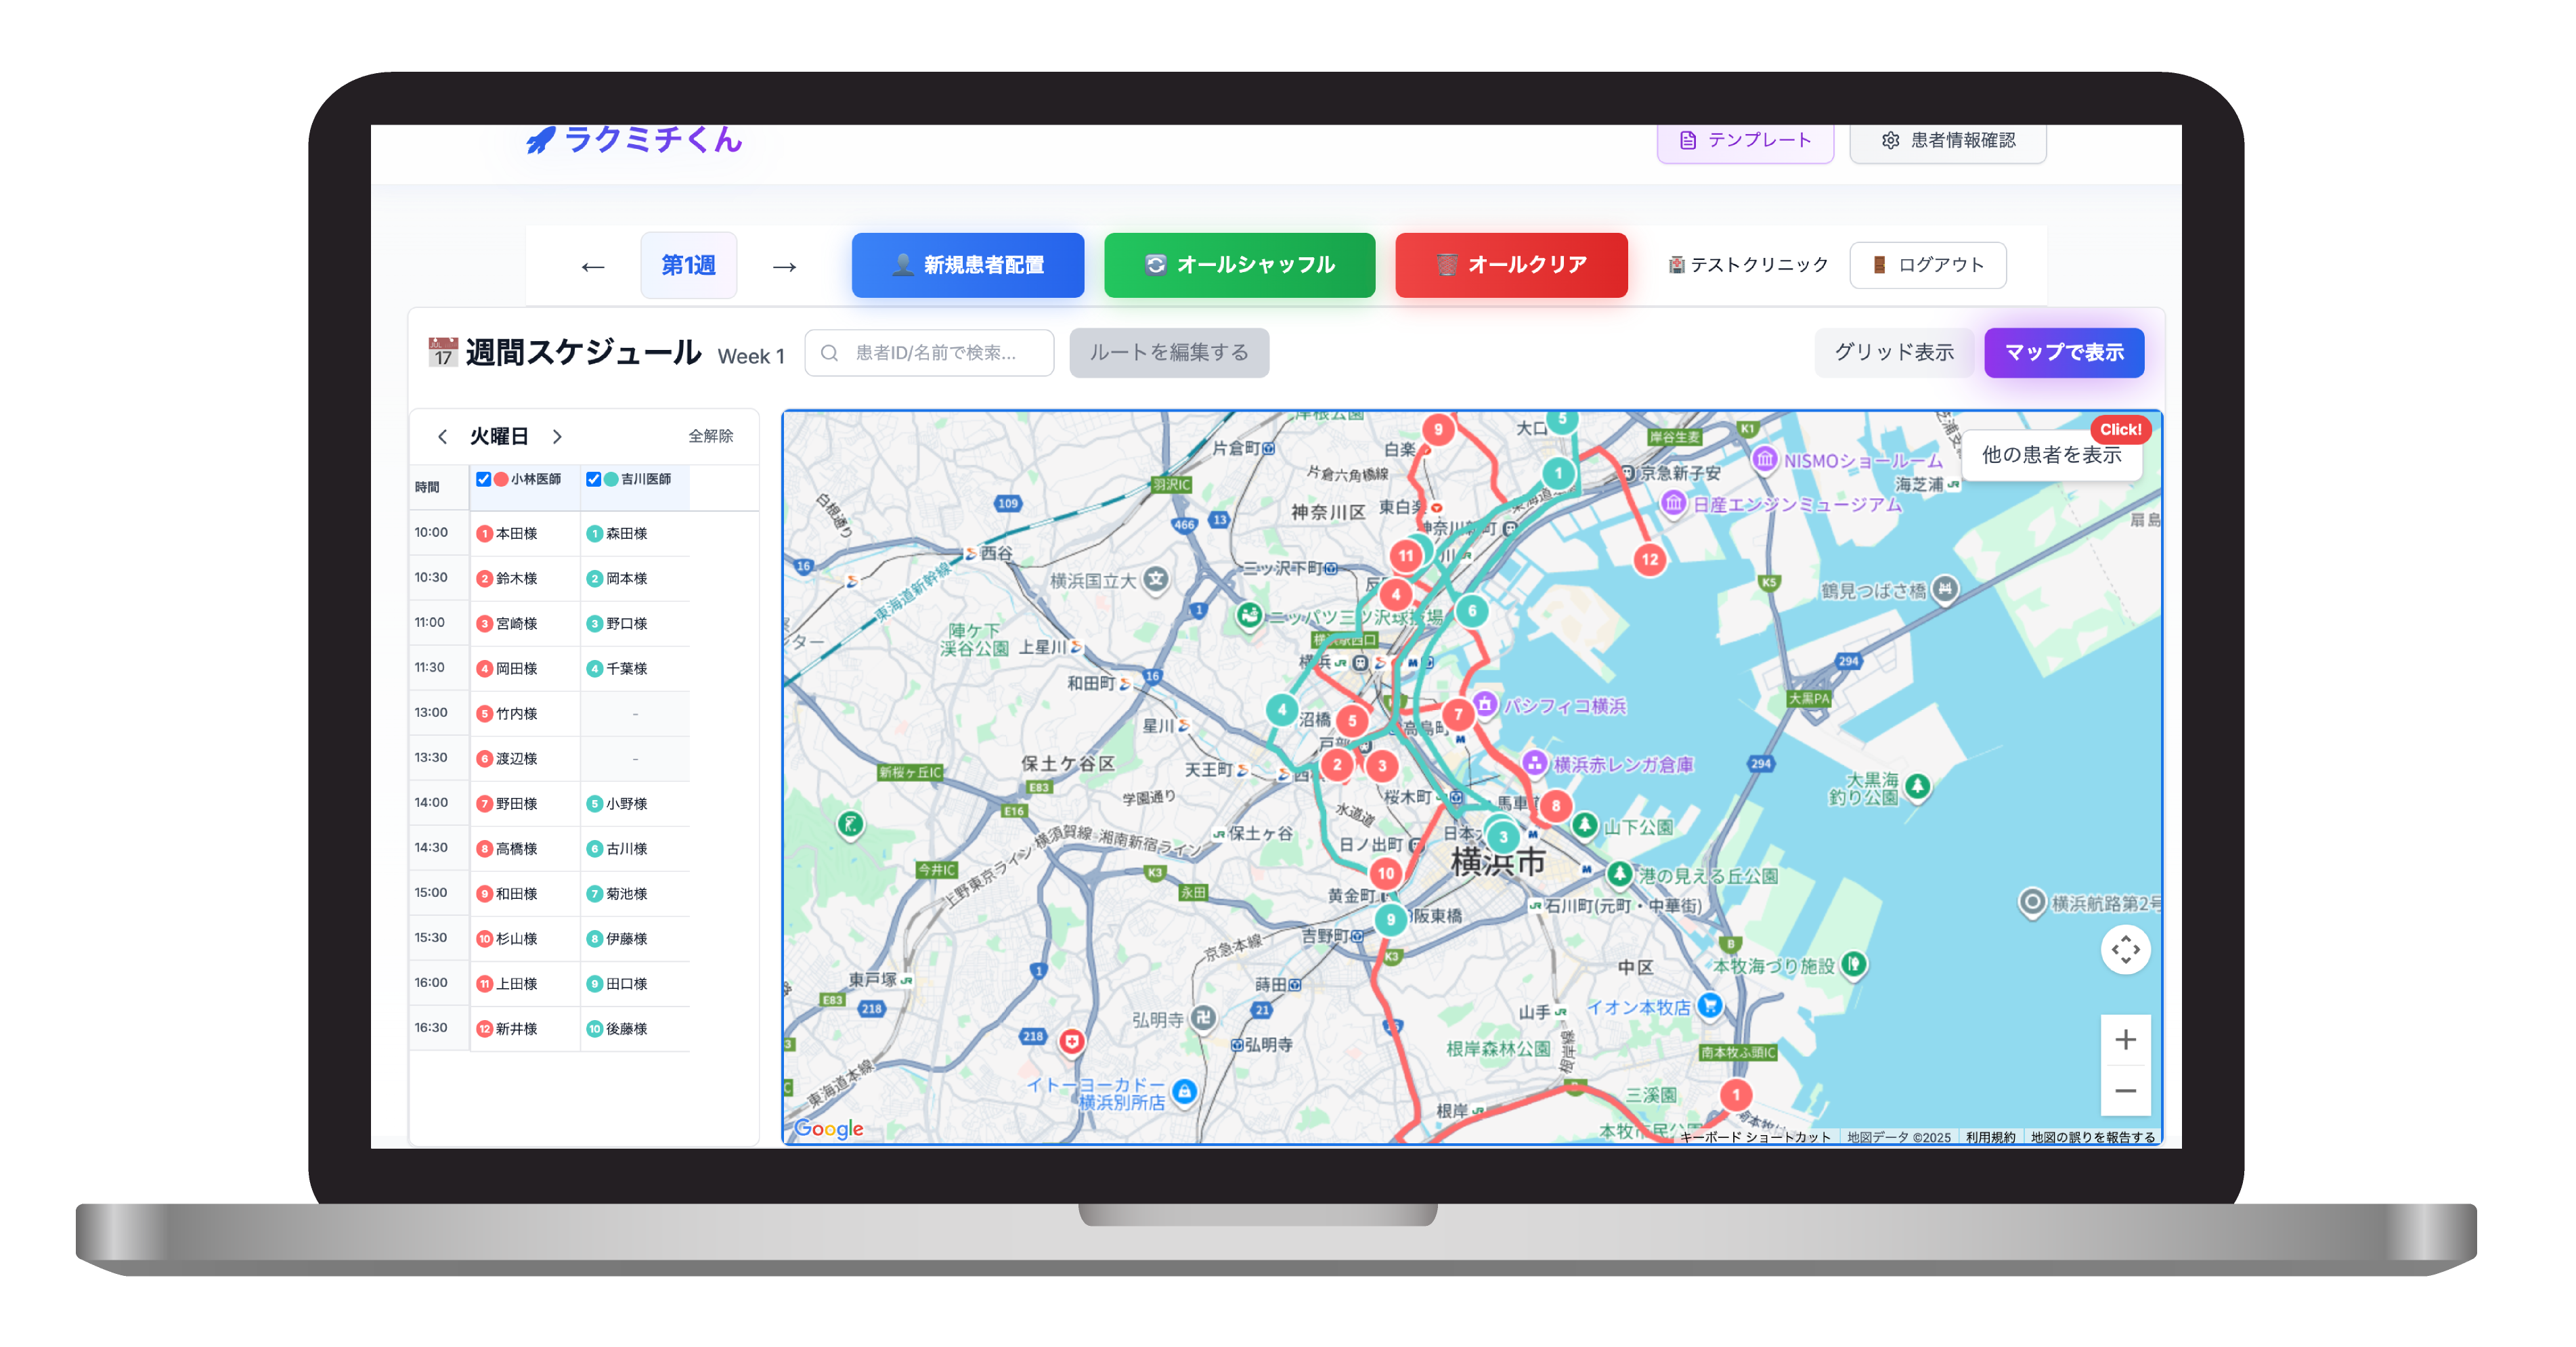
Task: Go to next week with right arrow
Action: click(x=784, y=266)
